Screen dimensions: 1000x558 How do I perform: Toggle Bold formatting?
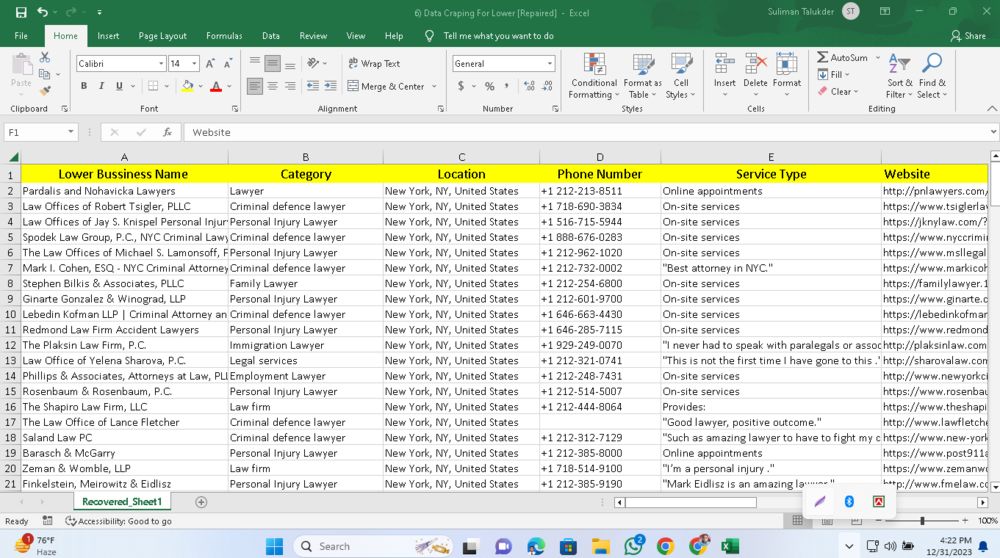84,86
